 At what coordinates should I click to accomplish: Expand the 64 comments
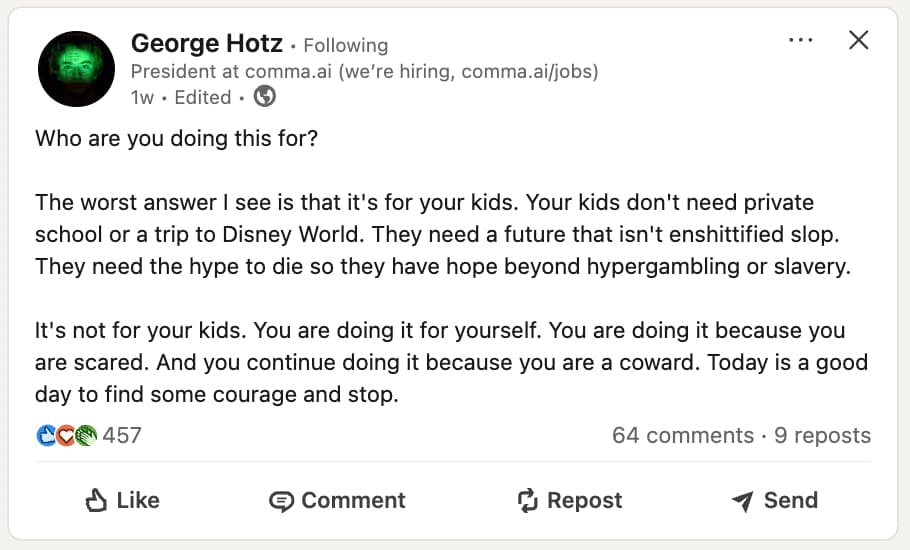tap(683, 436)
